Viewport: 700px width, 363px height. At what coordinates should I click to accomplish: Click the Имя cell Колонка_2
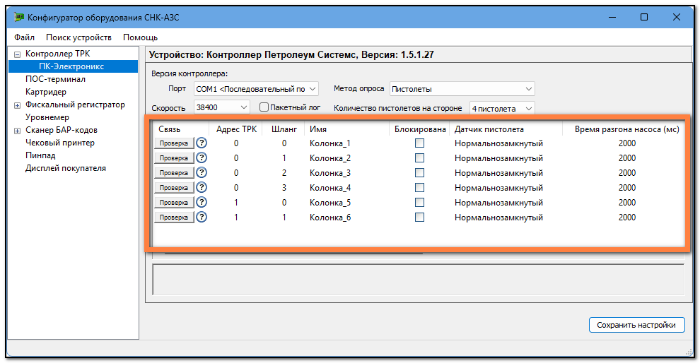(330, 158)
